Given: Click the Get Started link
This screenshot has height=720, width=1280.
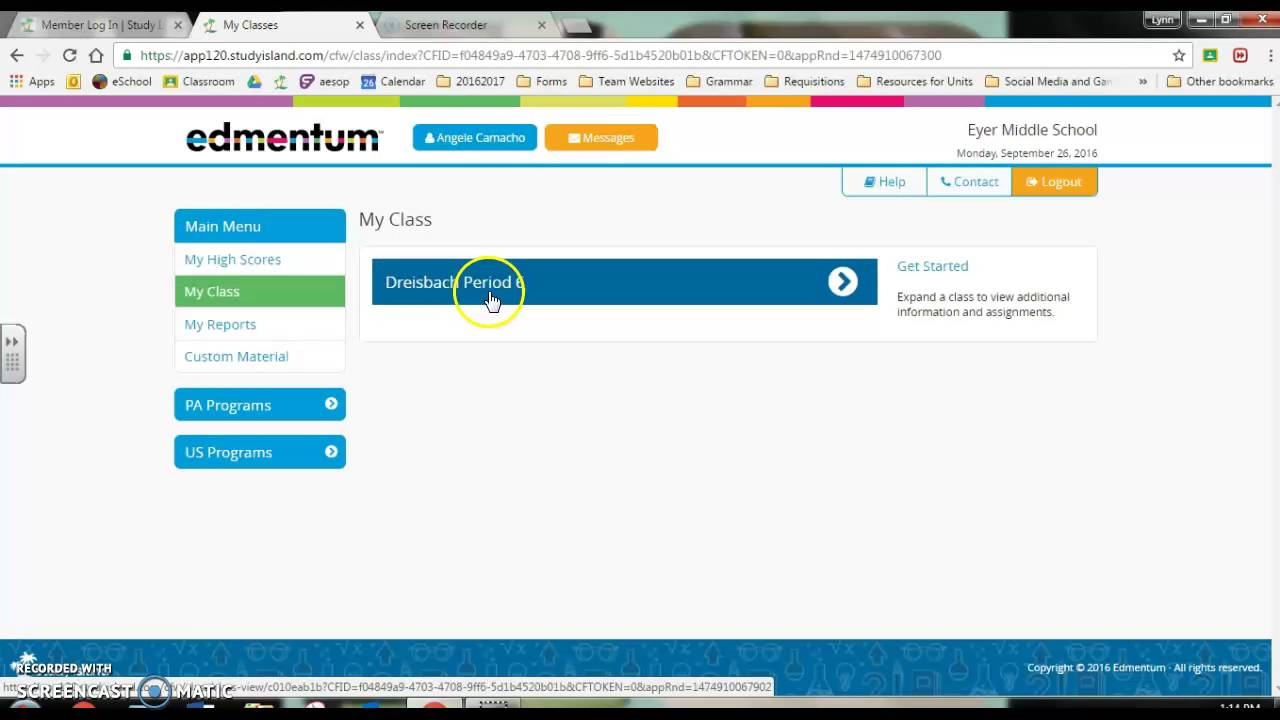Looking at the screenshot, I should (x=932, y=266).
